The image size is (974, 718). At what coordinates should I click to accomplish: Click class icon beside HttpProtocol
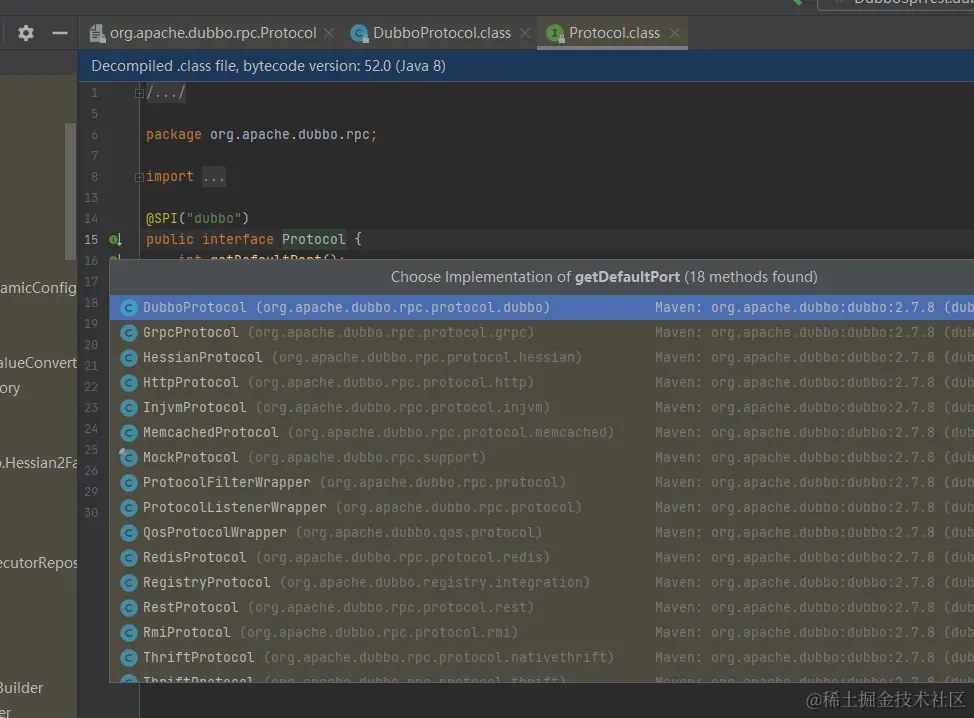point(129,383)
